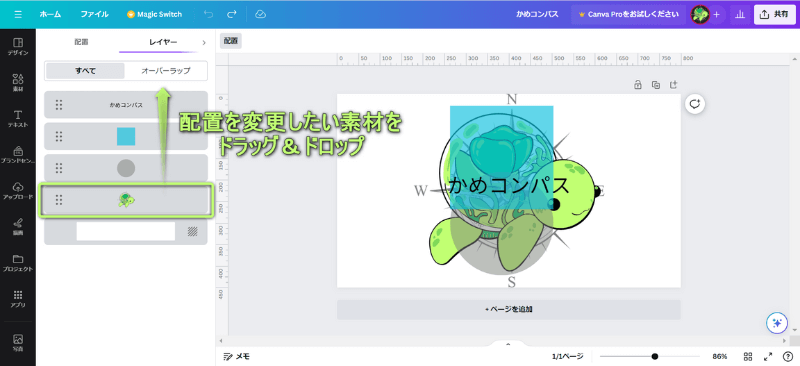Click drag handle of かめコンパス layer
The image size is (800, 366).
click(59, 105)
